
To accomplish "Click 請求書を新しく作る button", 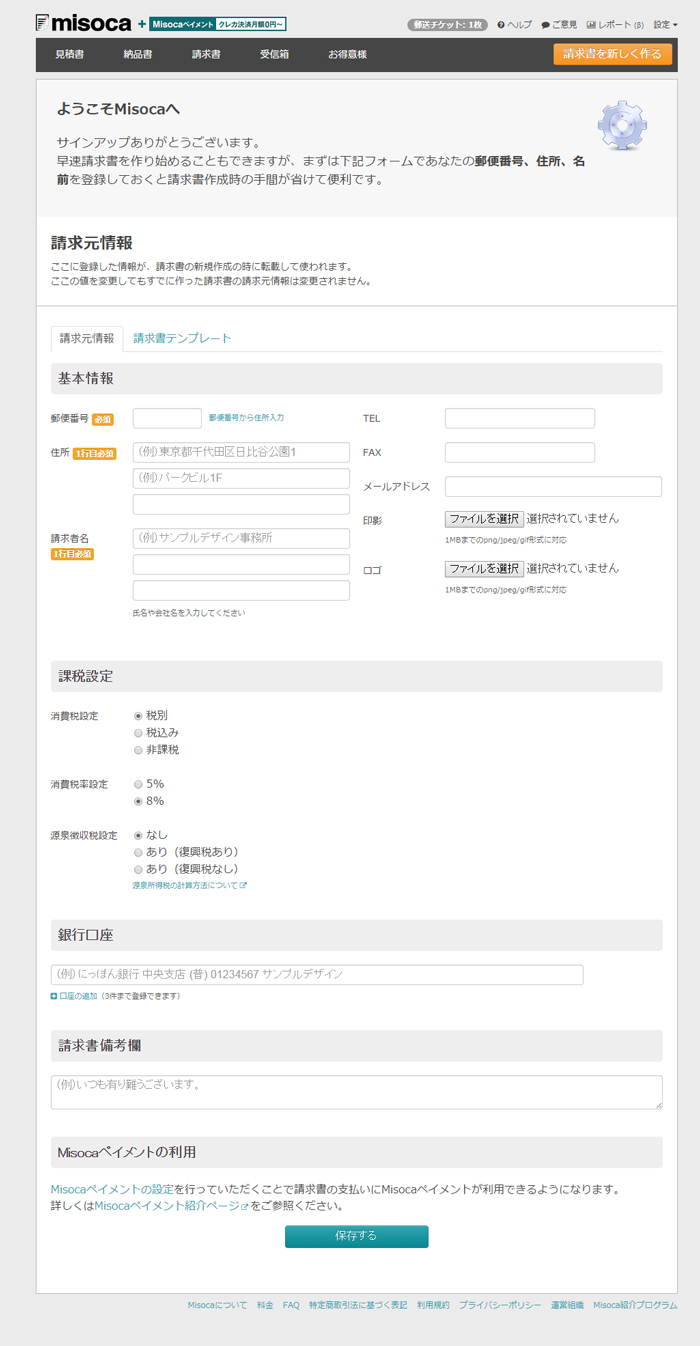I will pyautogui.click(x=612, y=54).
